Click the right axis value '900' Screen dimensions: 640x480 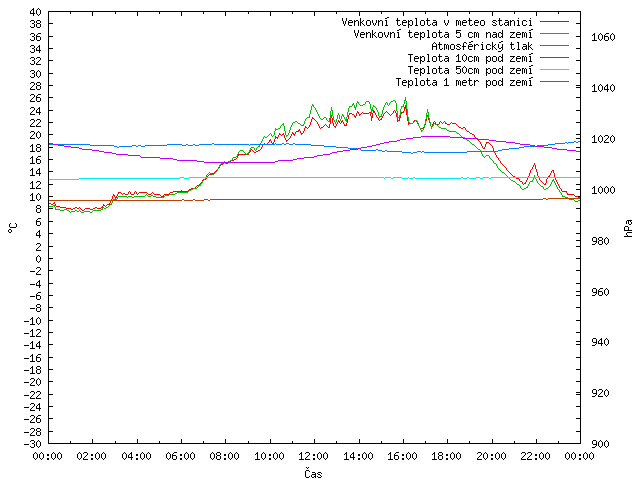600,444
